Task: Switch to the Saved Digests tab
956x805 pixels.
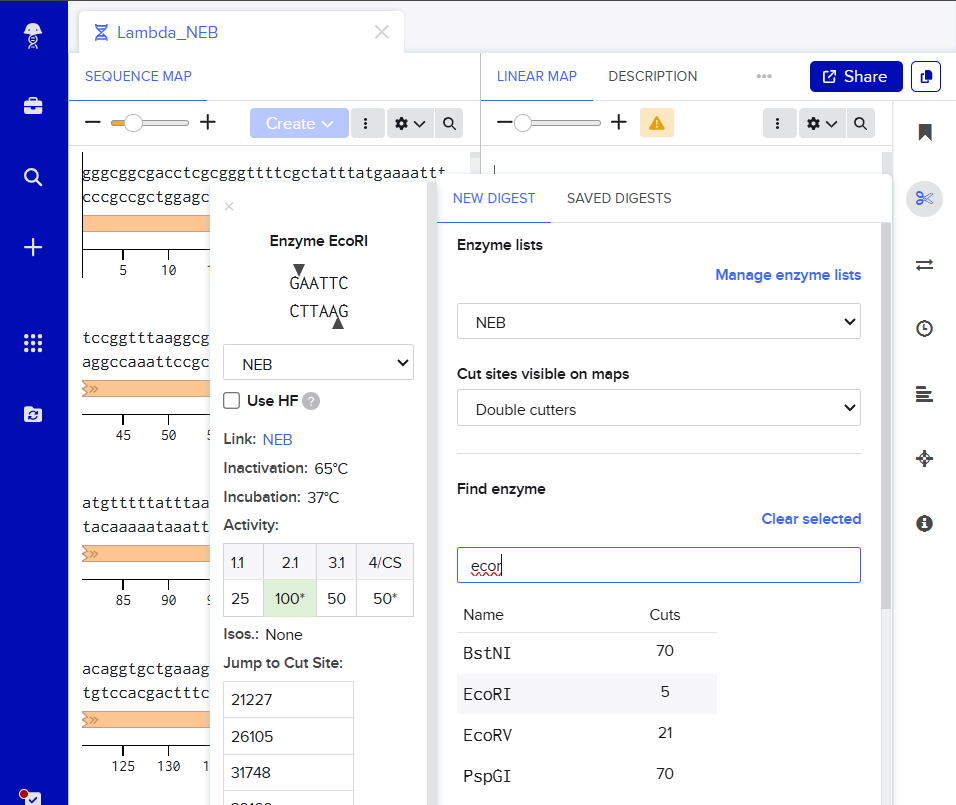Action: [618, 198]
